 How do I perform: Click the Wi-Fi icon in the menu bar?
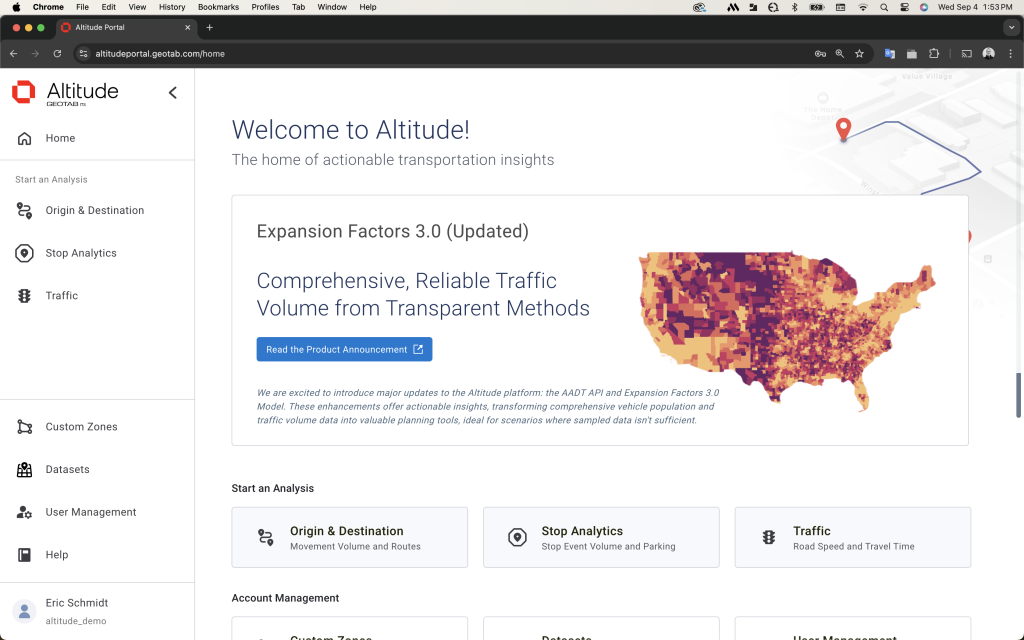[863, 7]
